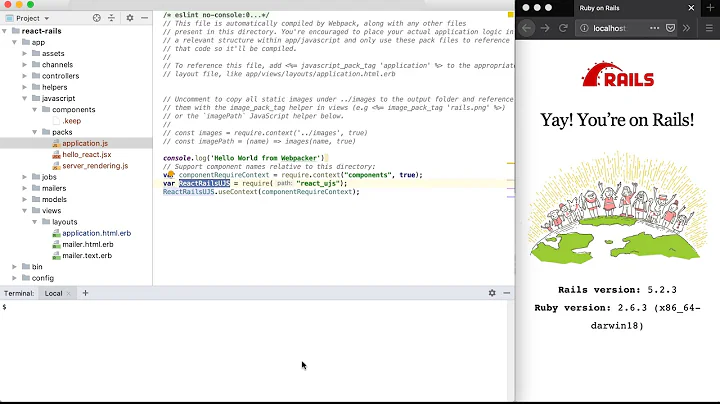Collapse the react-rails root folder
720x404 pixels.
click(x=5, y=31)
